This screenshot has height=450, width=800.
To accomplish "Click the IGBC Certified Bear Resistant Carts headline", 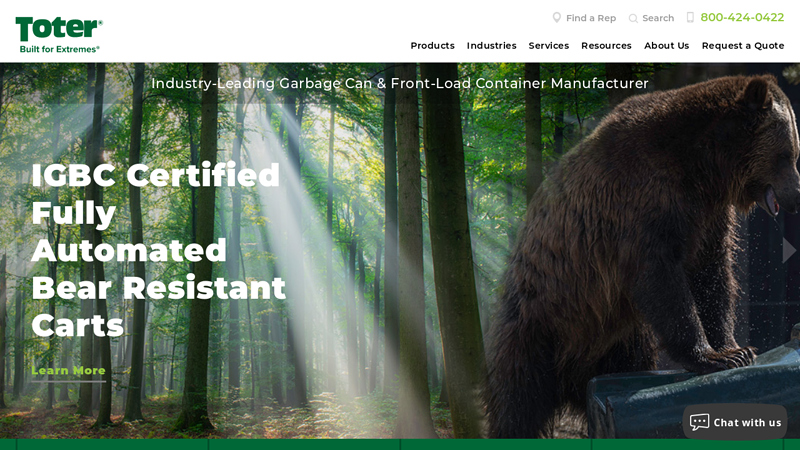I will pos(158,250).
